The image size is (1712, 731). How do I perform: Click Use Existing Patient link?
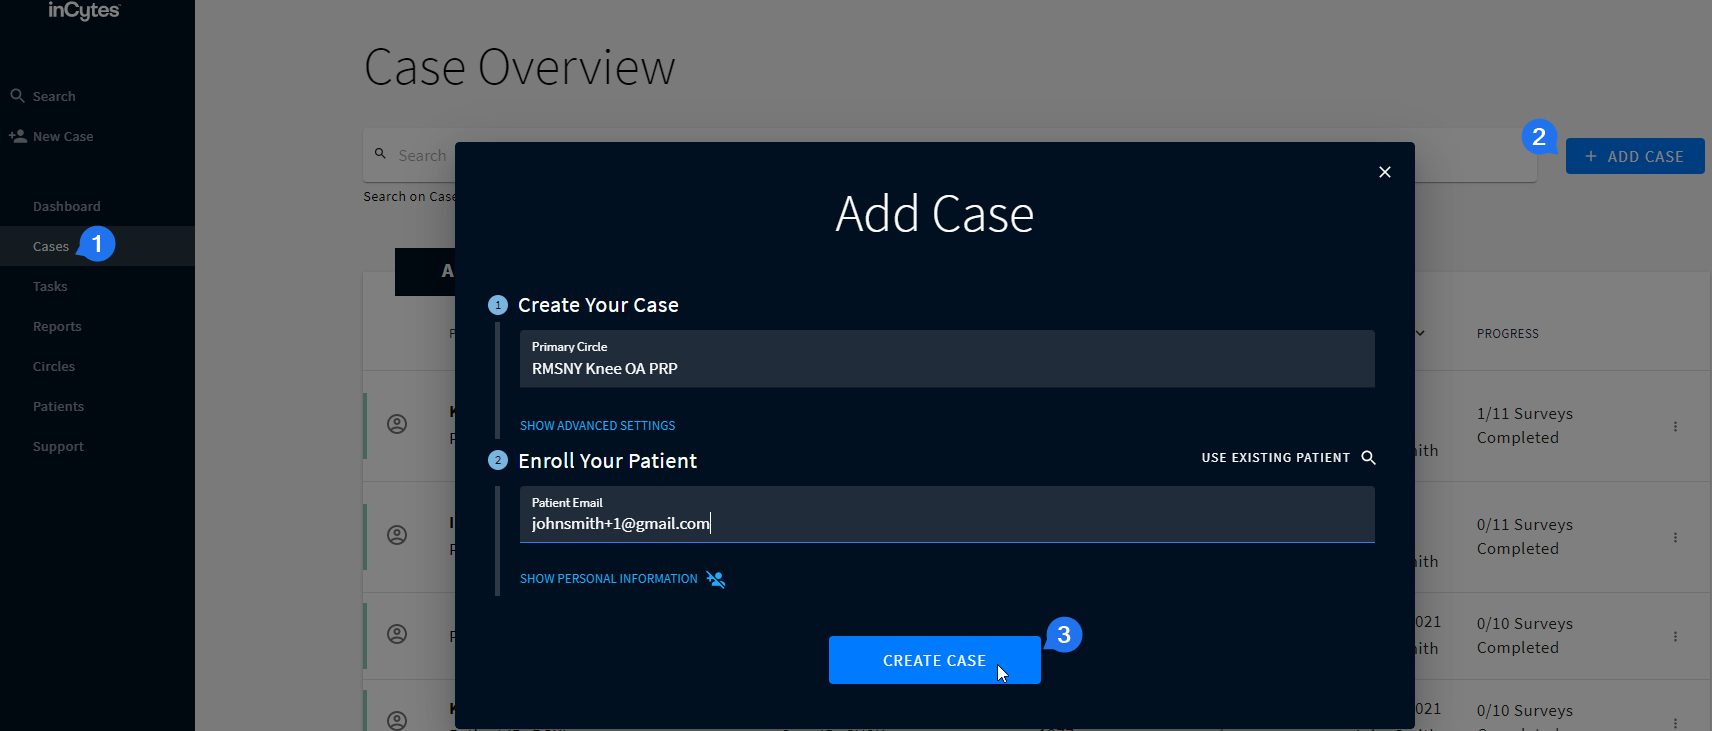click(x=1275, y=458)
